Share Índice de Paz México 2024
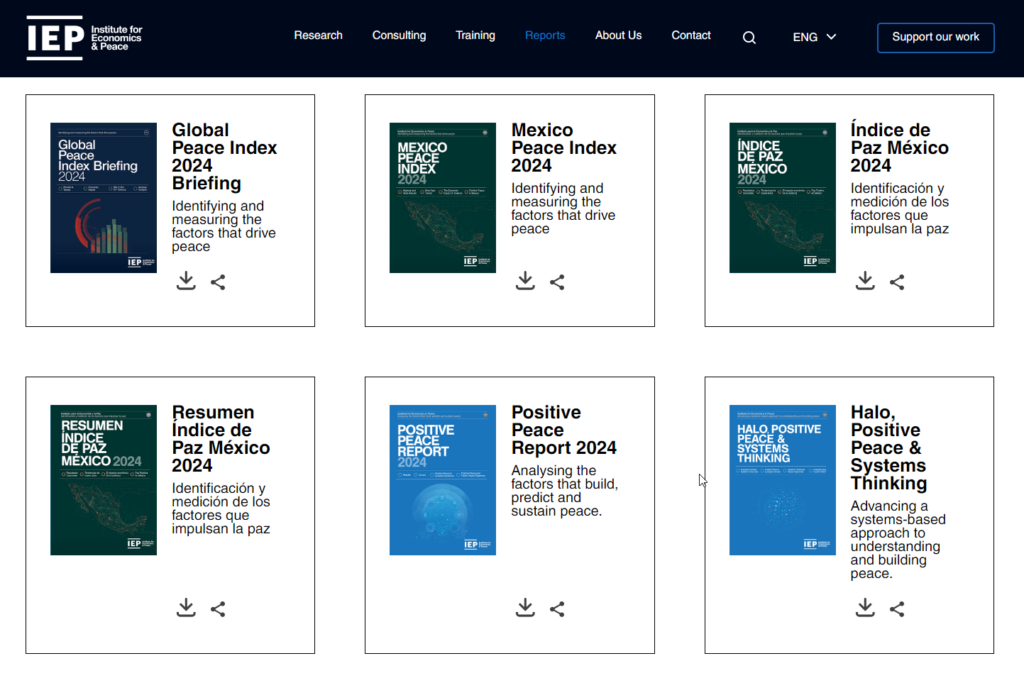1024x678 pixels. pos(897,282)
